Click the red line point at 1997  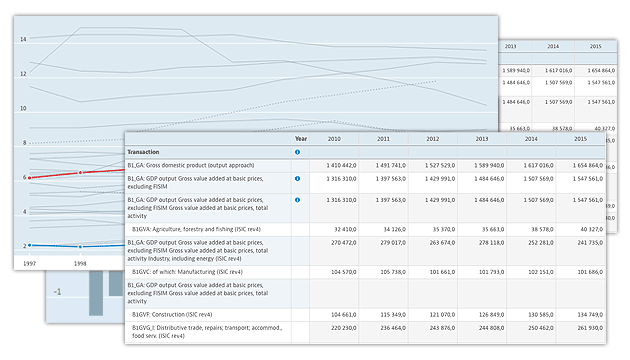[x=30, y=178]
